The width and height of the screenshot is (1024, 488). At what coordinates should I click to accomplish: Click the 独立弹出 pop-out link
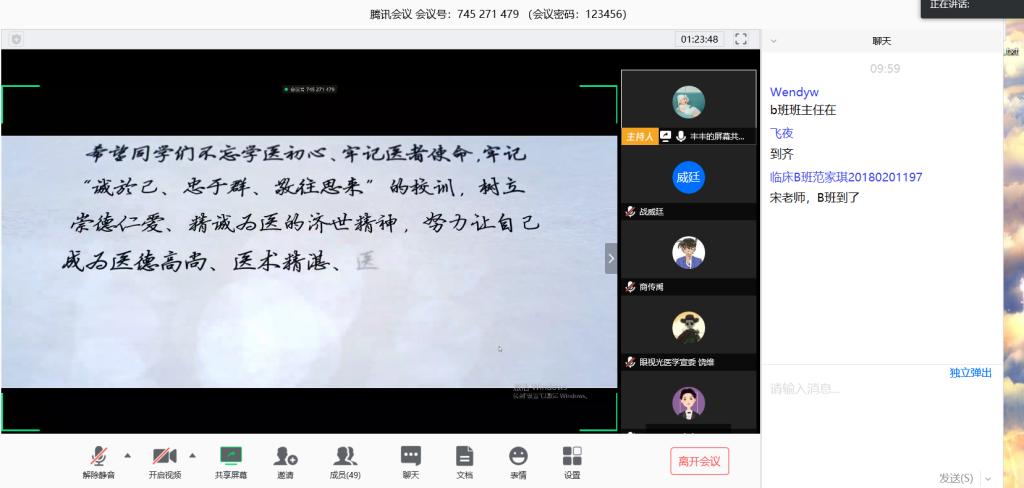point(970,373)
